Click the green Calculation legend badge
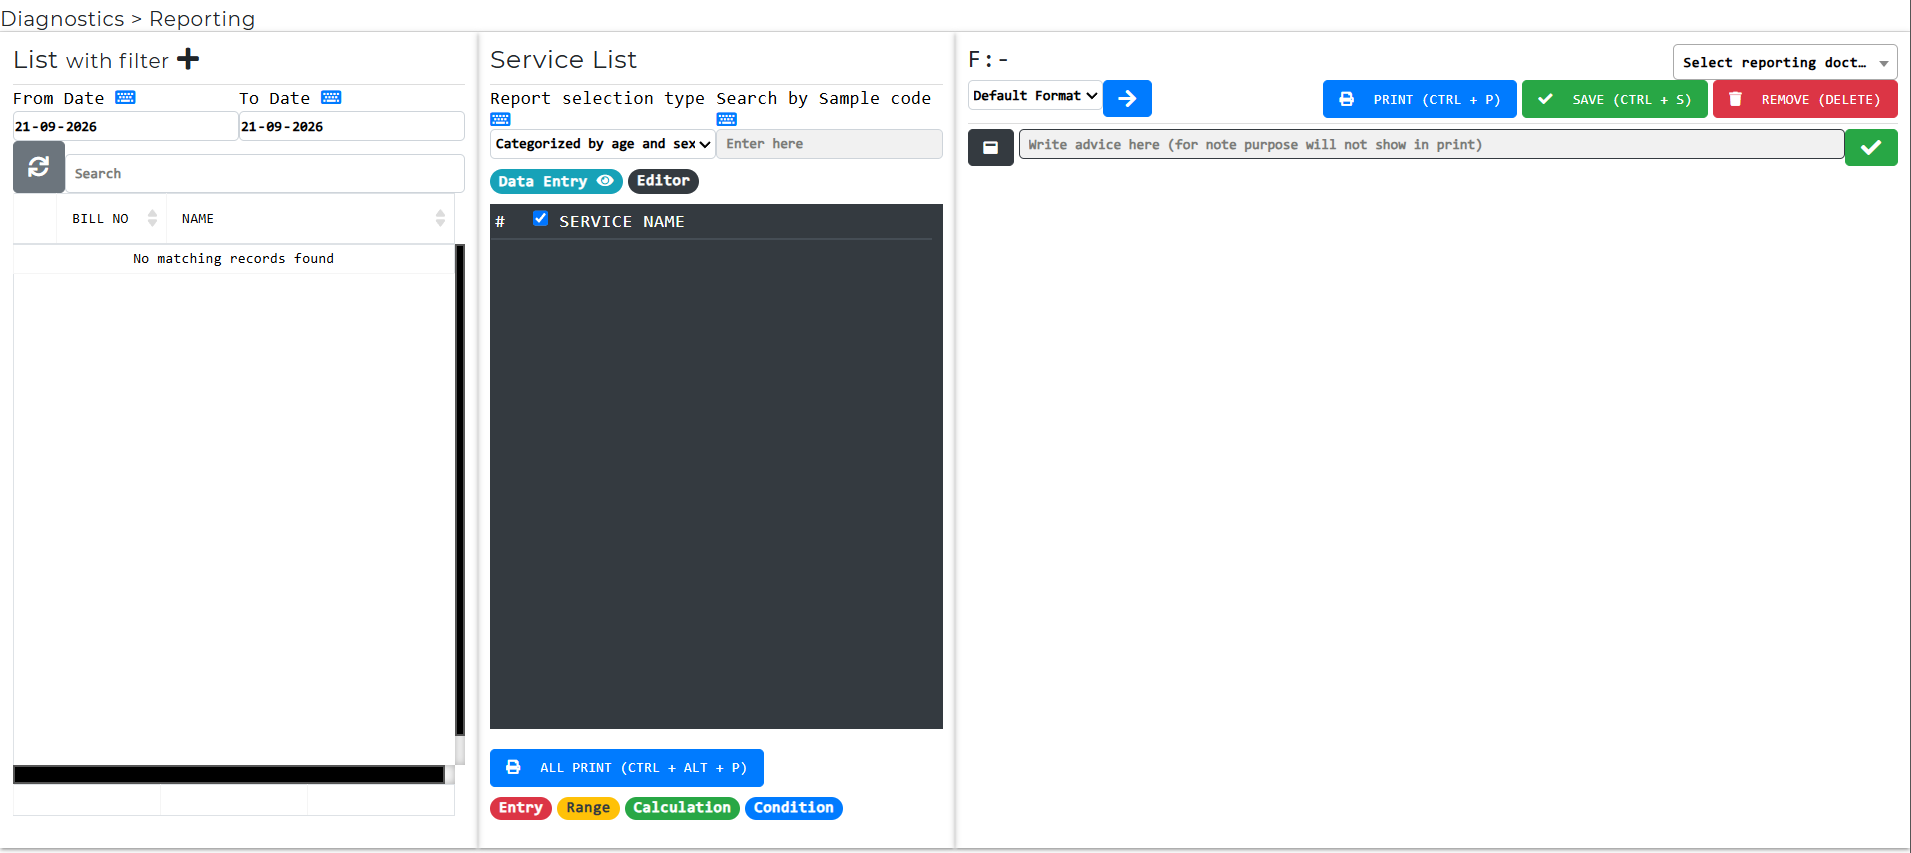This screenshot has width=1911, height=853. click(x=682, y=808)
